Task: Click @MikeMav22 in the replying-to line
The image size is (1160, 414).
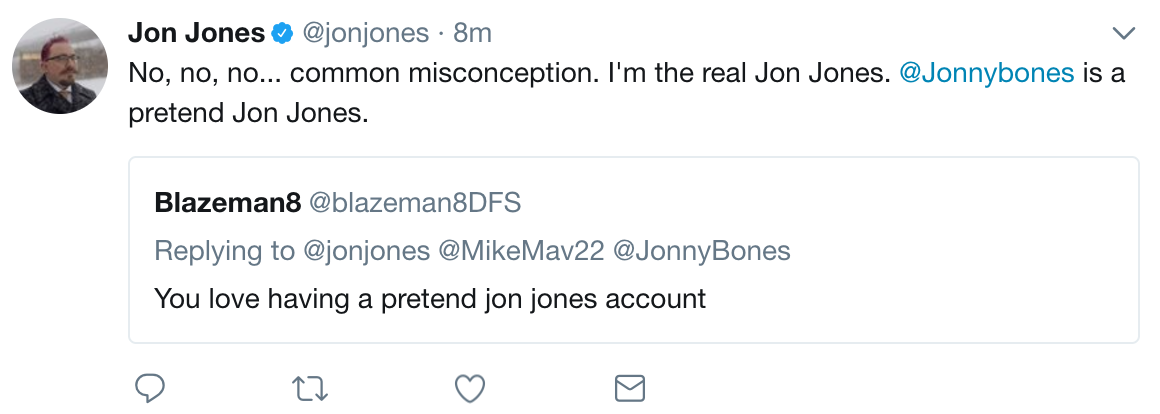Action: point(522,251)
